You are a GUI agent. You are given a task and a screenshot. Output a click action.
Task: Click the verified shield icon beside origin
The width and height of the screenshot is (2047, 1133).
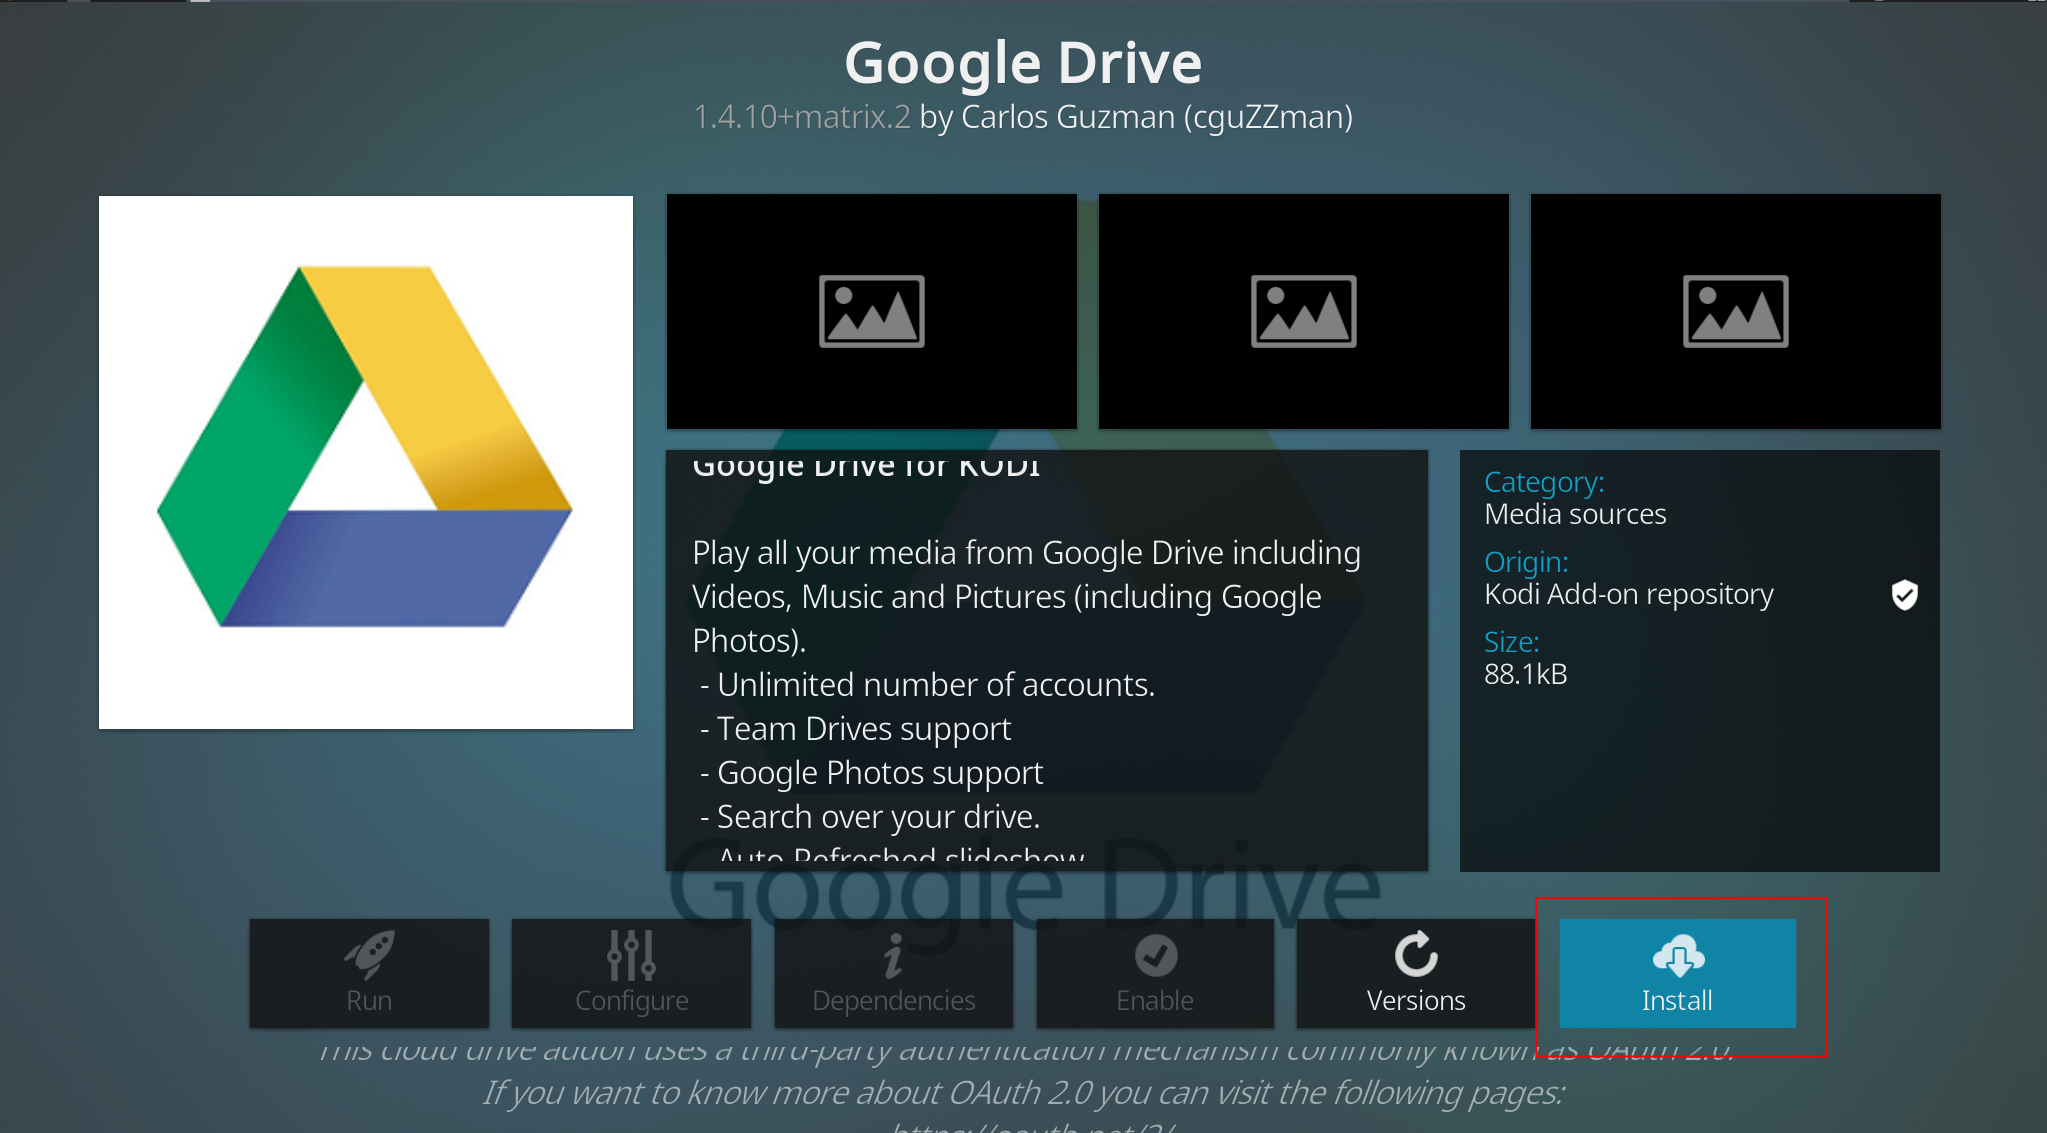point(1904,595)
